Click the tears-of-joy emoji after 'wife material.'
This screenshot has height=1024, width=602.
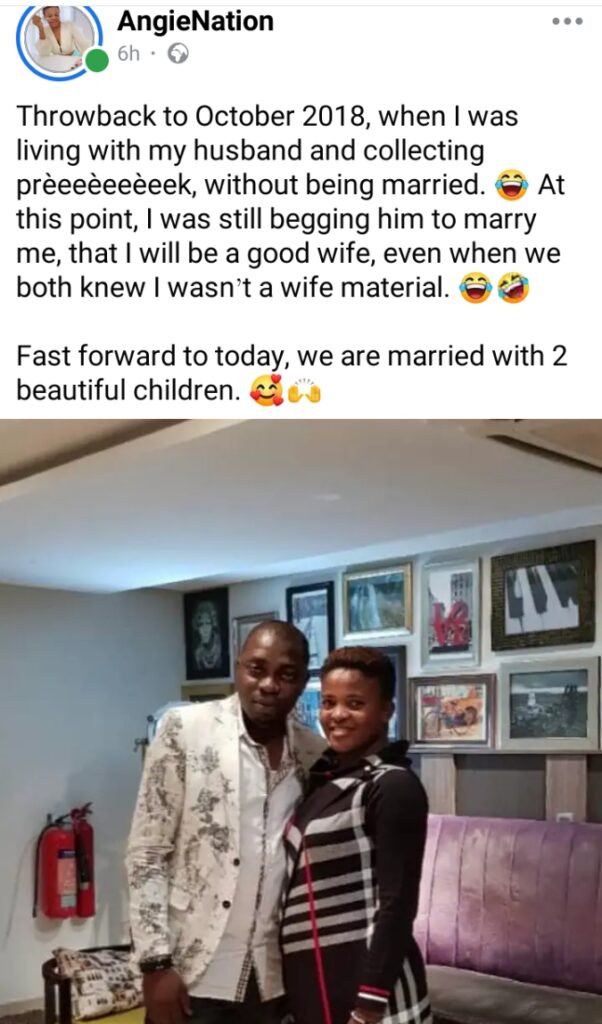click(x=475, y=289)
